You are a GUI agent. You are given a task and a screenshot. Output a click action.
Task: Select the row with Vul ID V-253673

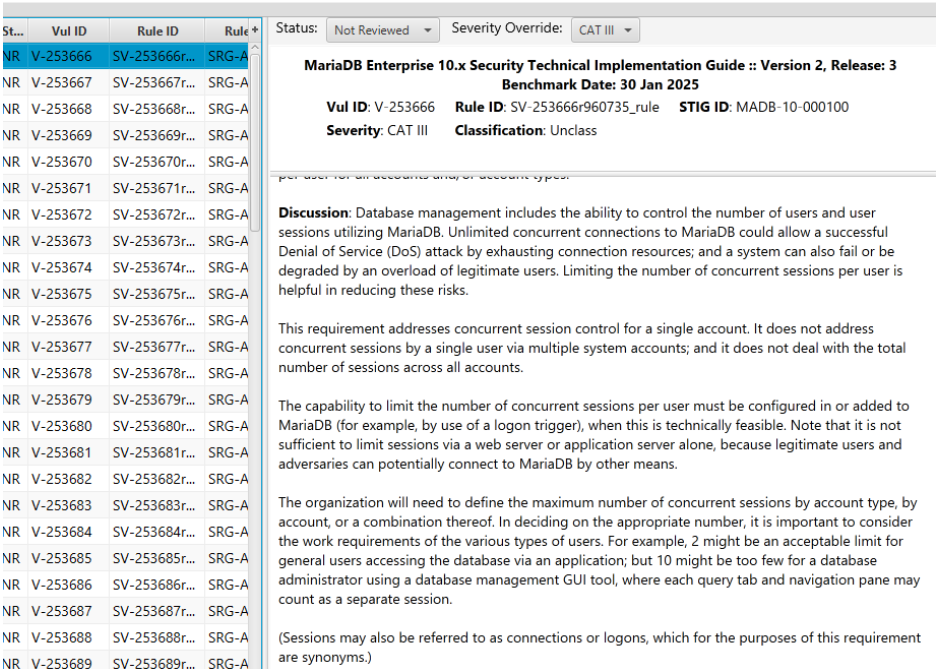61,241
